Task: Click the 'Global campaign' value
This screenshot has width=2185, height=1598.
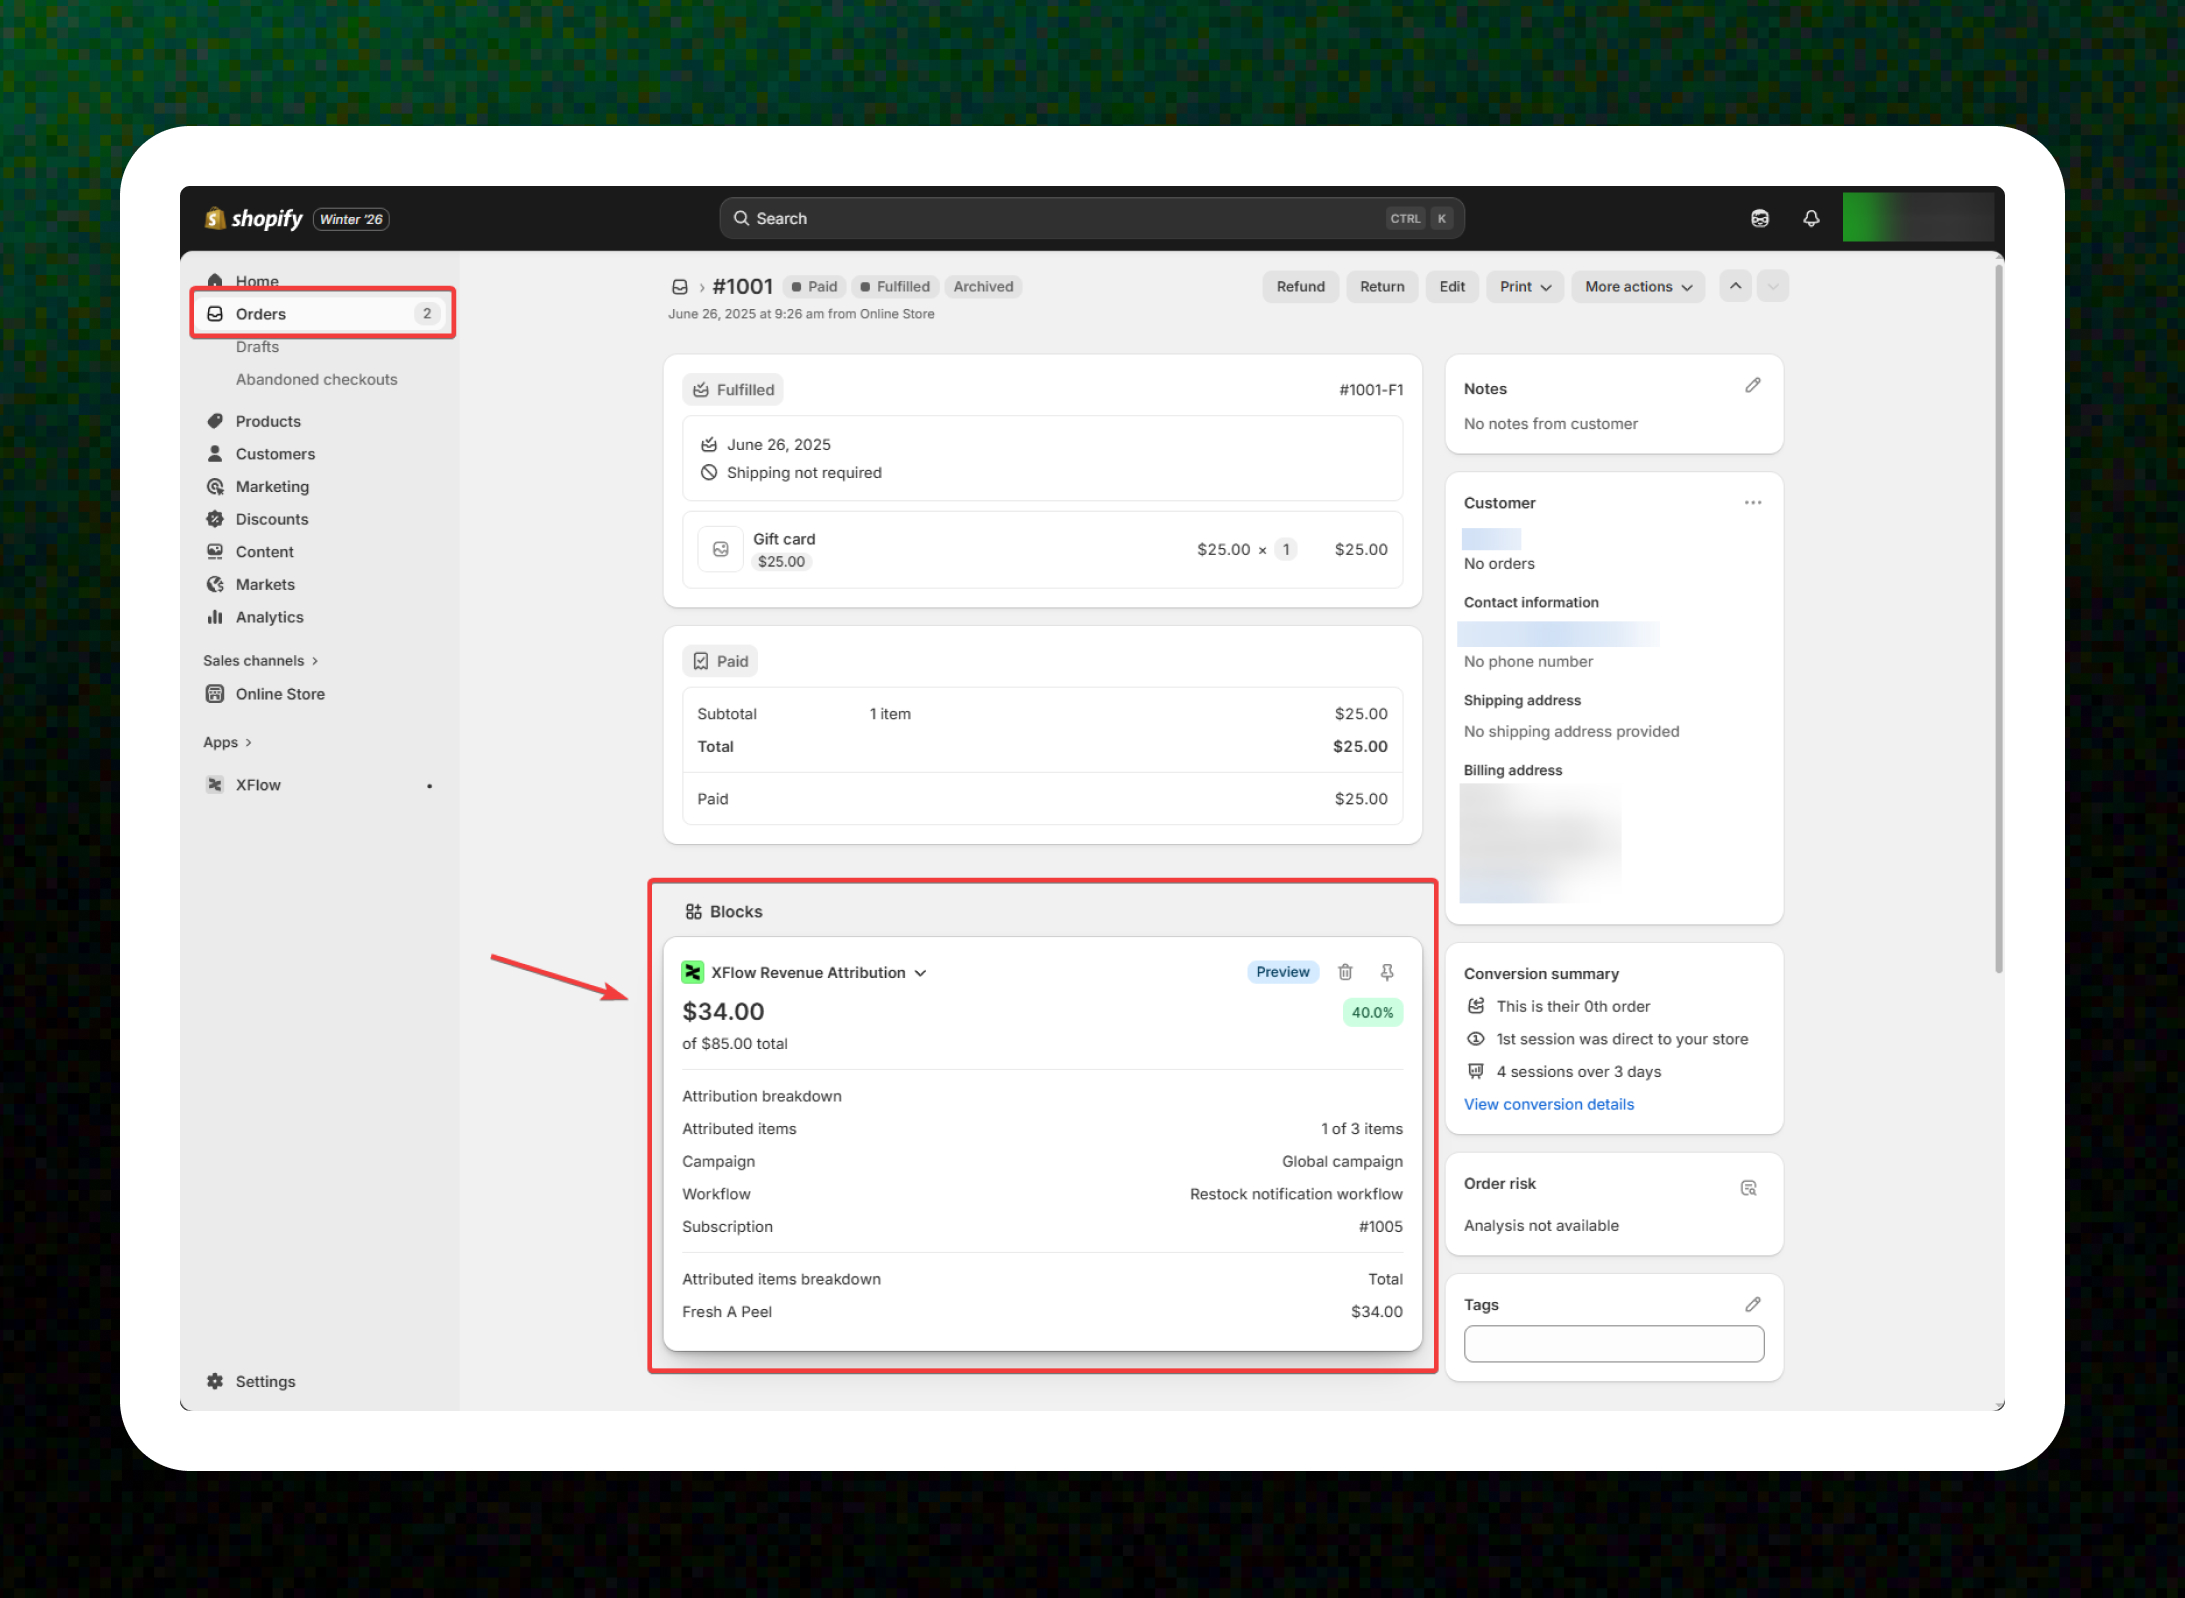Action: (1342, 1161)
